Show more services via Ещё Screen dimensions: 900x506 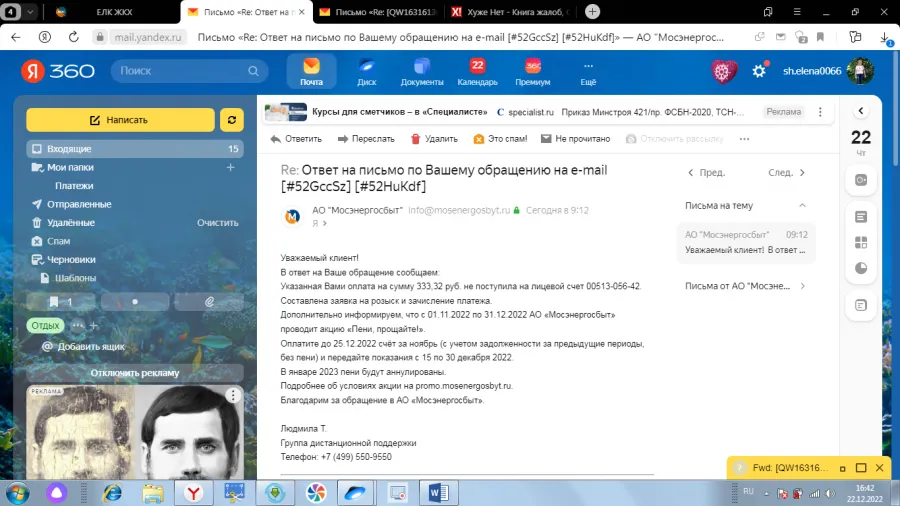588,72
